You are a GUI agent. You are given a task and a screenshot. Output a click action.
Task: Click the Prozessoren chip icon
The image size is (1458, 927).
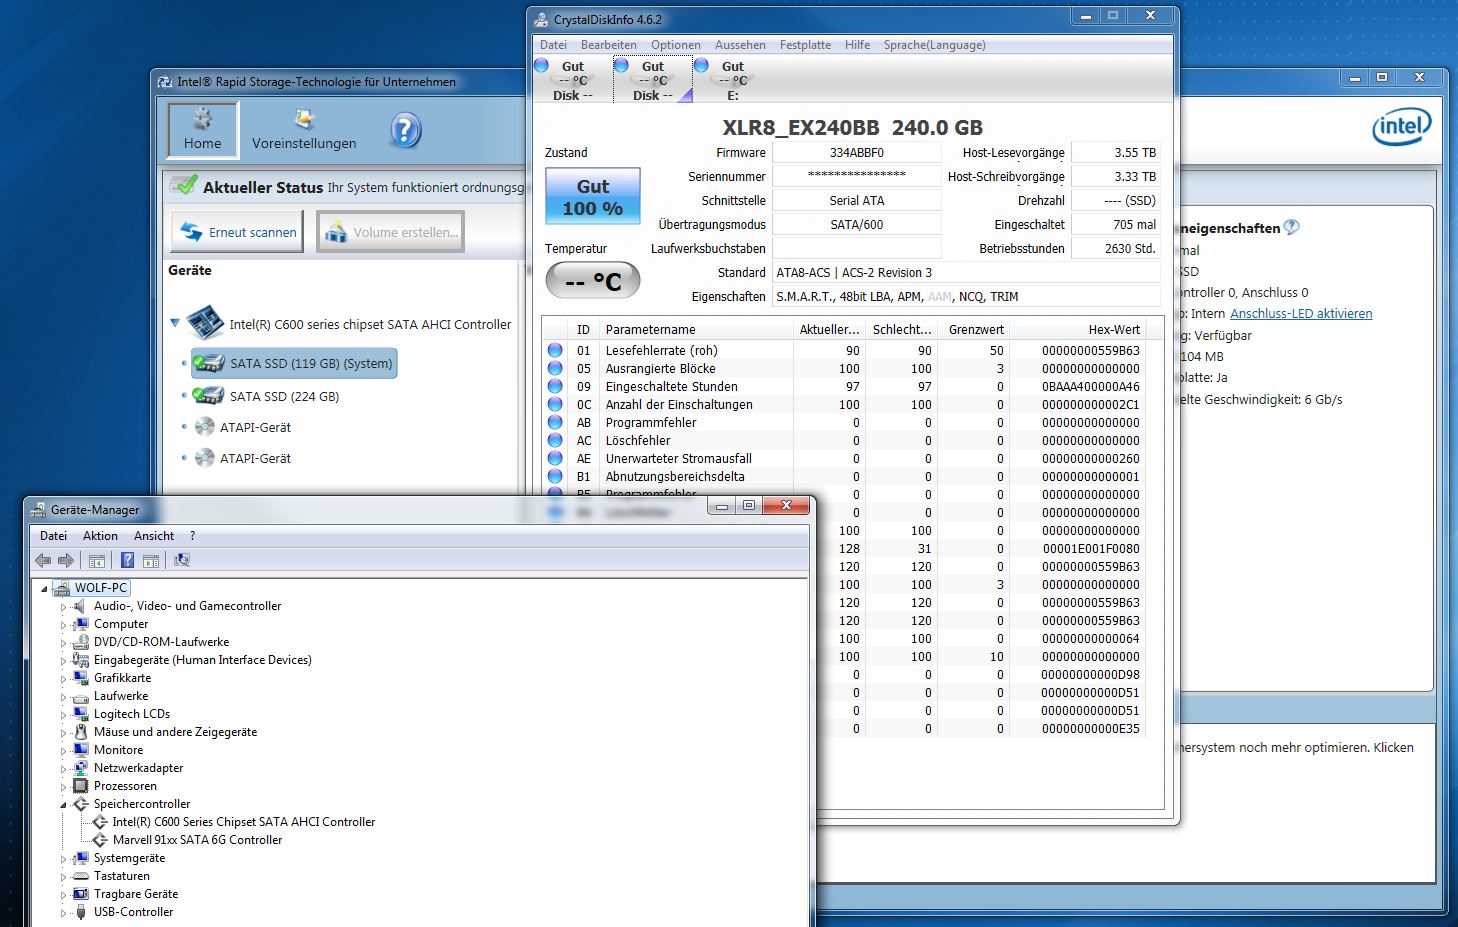(x=81, y=786)
